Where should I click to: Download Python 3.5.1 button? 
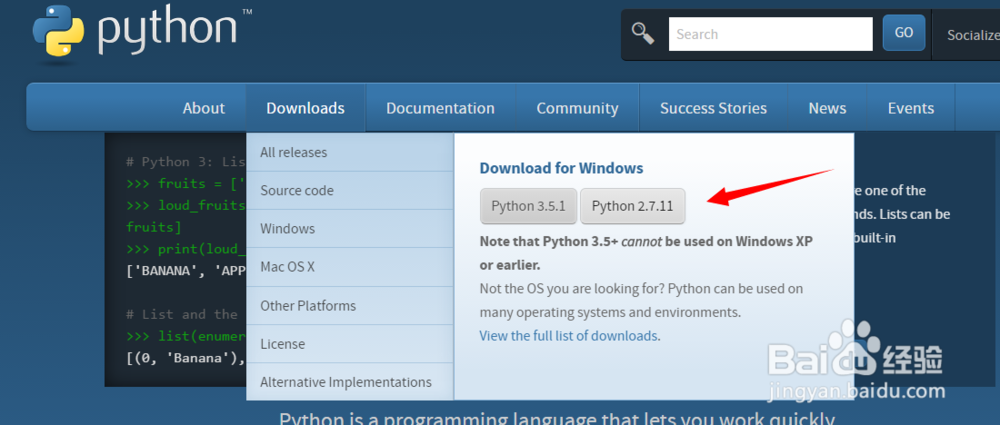click(529, 206)
